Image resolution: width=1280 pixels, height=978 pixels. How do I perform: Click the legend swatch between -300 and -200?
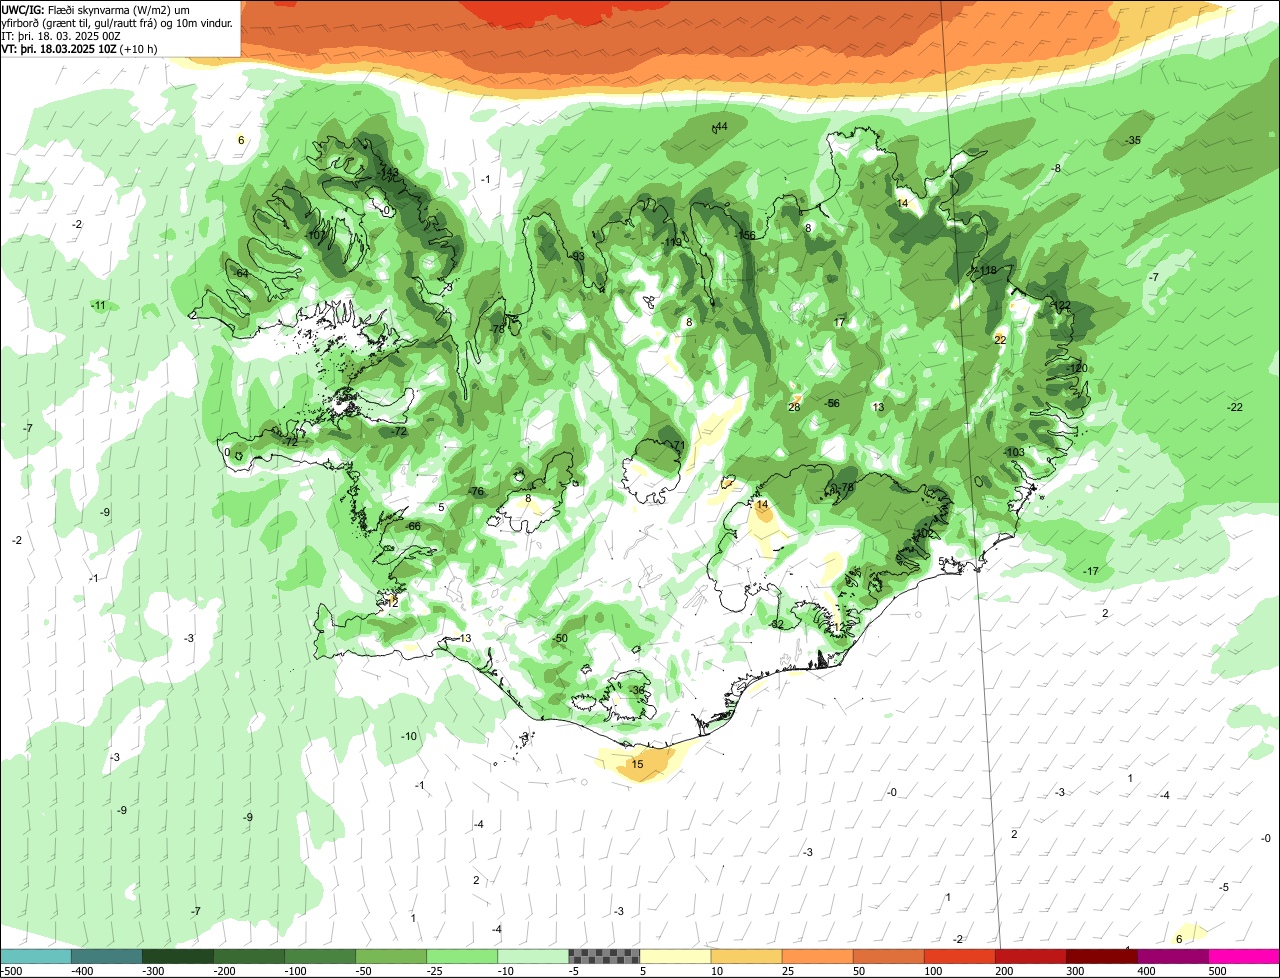pos(178,956)
